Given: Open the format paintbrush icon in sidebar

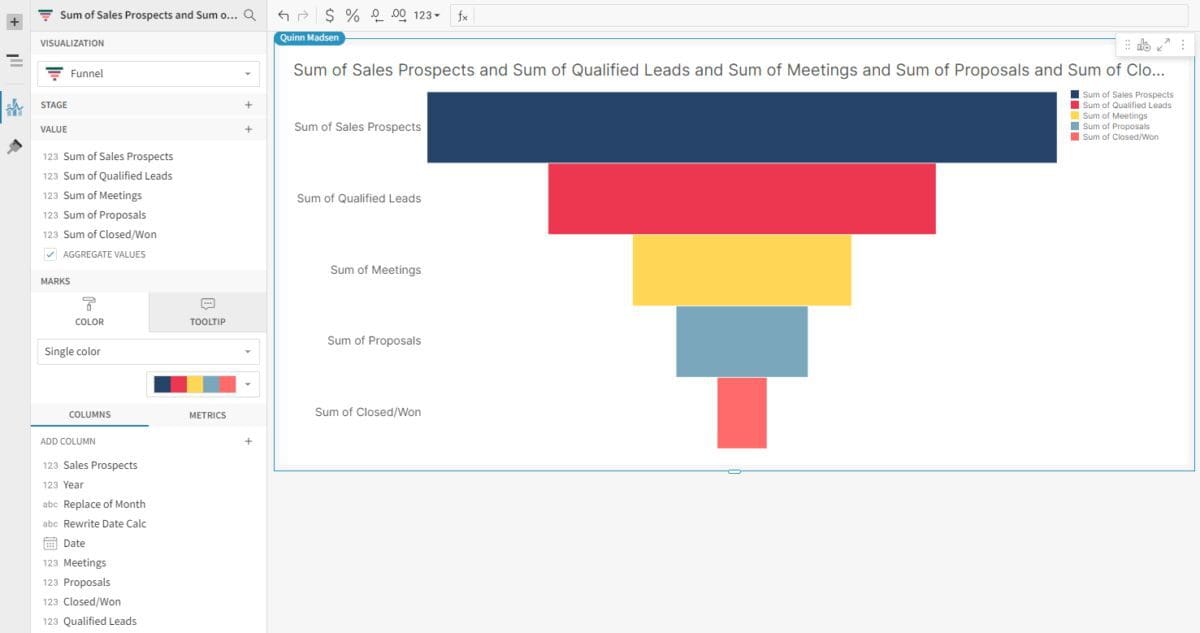Looking at the screenshot, I should pos(14,147).
